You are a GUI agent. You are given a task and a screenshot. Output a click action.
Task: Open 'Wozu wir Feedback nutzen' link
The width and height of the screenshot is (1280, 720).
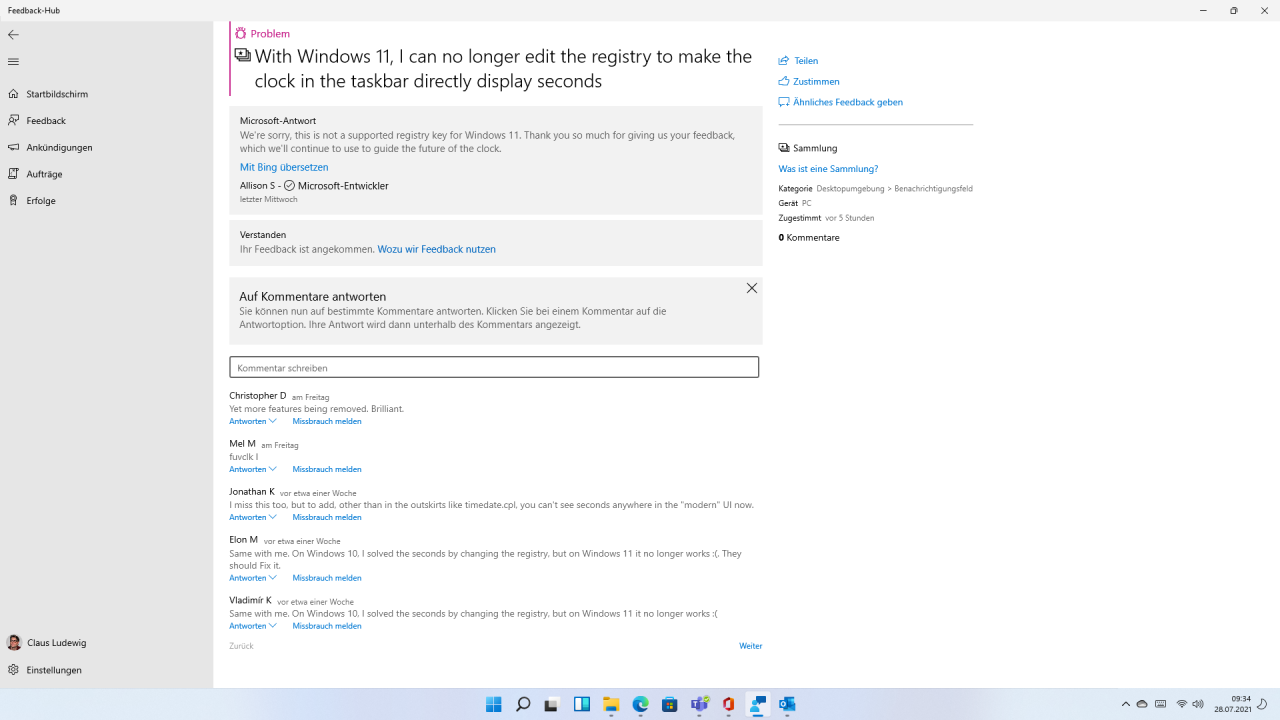tap(436, 249)
